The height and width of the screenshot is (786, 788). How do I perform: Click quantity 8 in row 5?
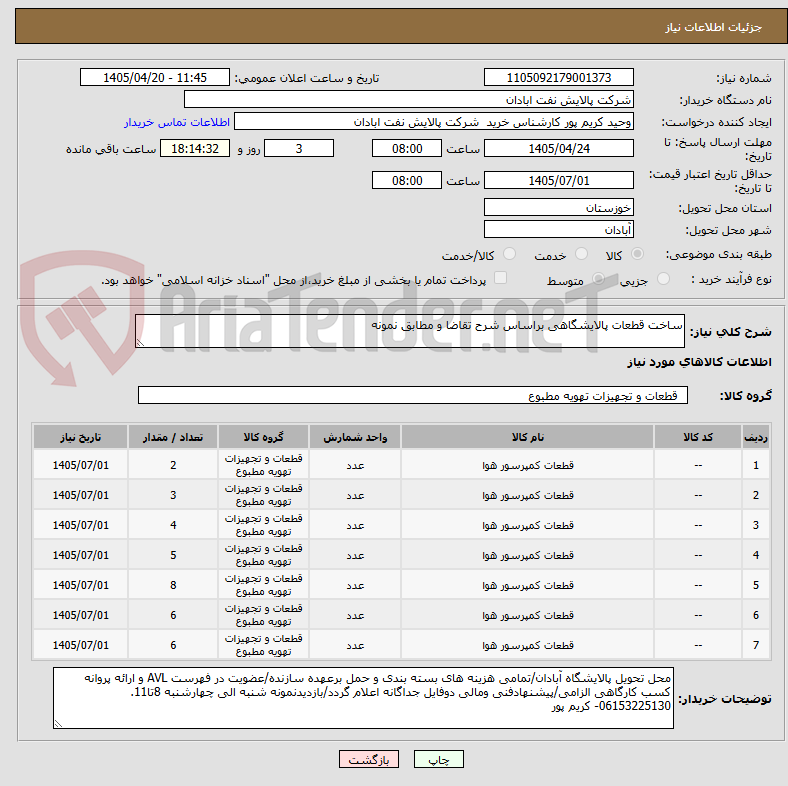pos(173,585)
